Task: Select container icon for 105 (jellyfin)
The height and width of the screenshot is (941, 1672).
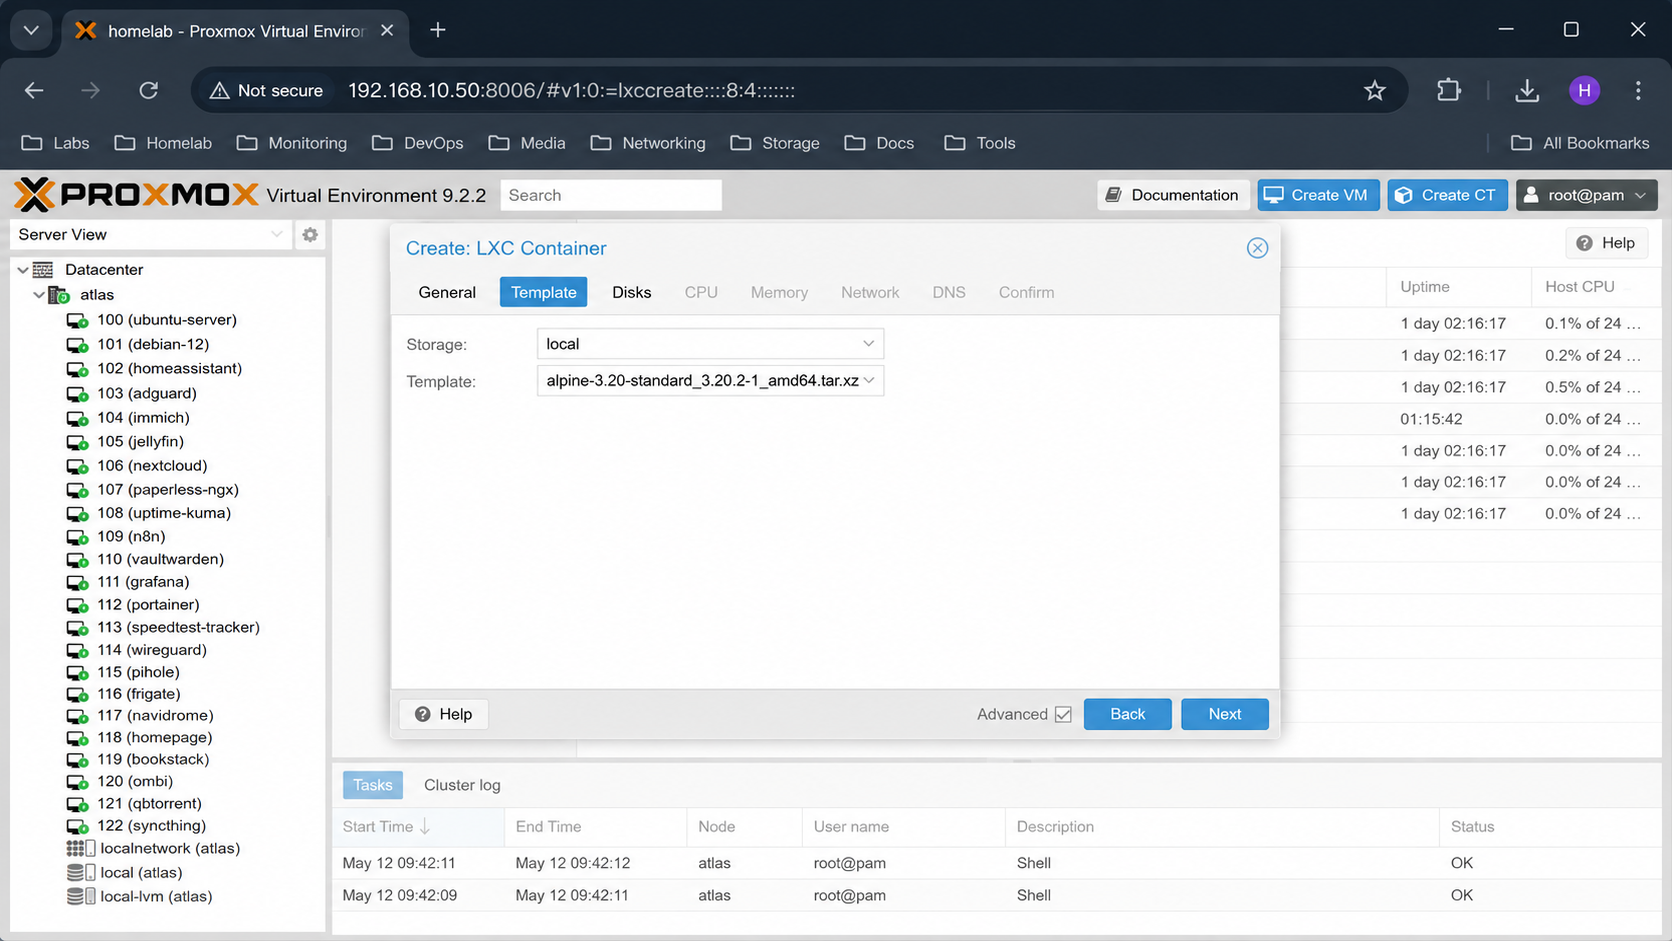Action: [x=77, y=442]
